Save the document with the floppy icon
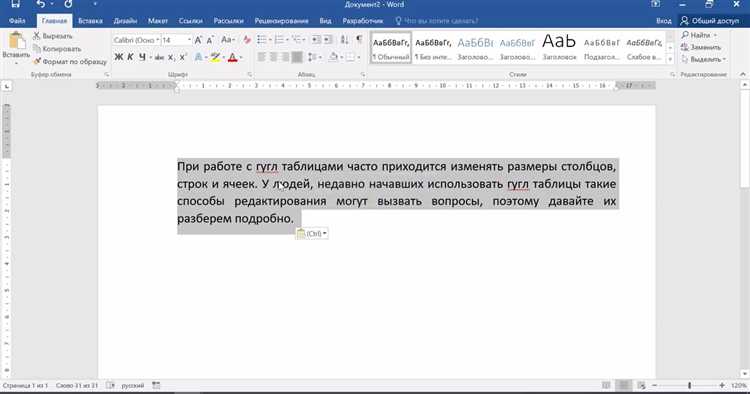The width and height of the screenshot is (750, 394). (15, 4)
